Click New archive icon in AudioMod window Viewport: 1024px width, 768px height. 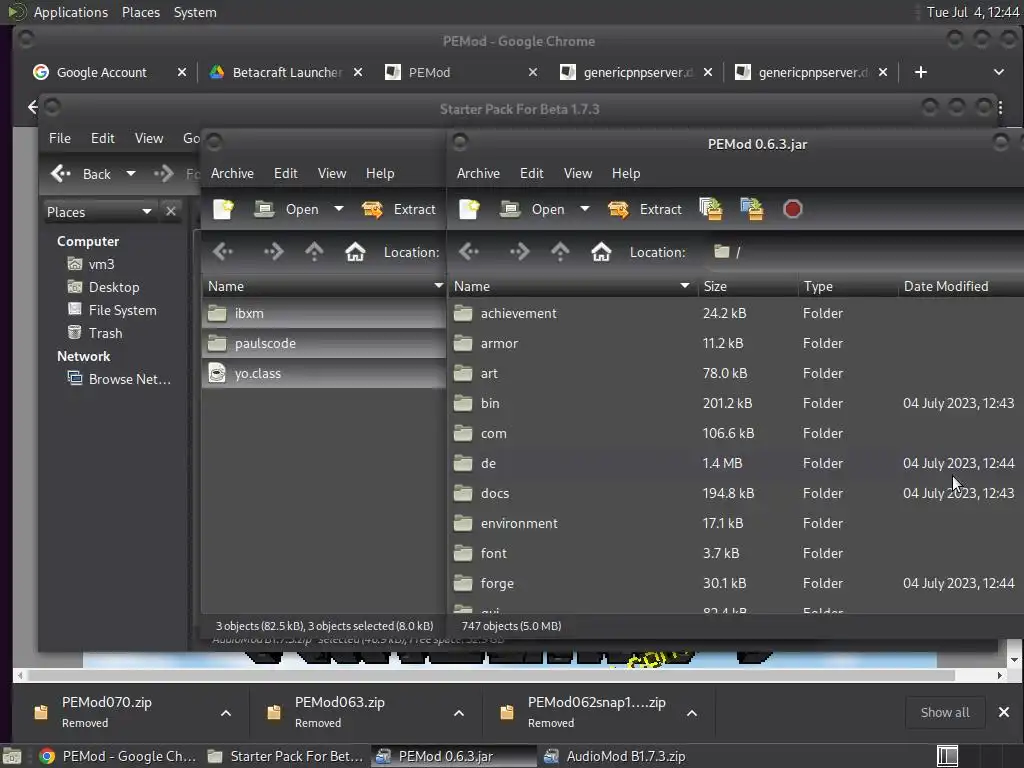click(223, 209)
